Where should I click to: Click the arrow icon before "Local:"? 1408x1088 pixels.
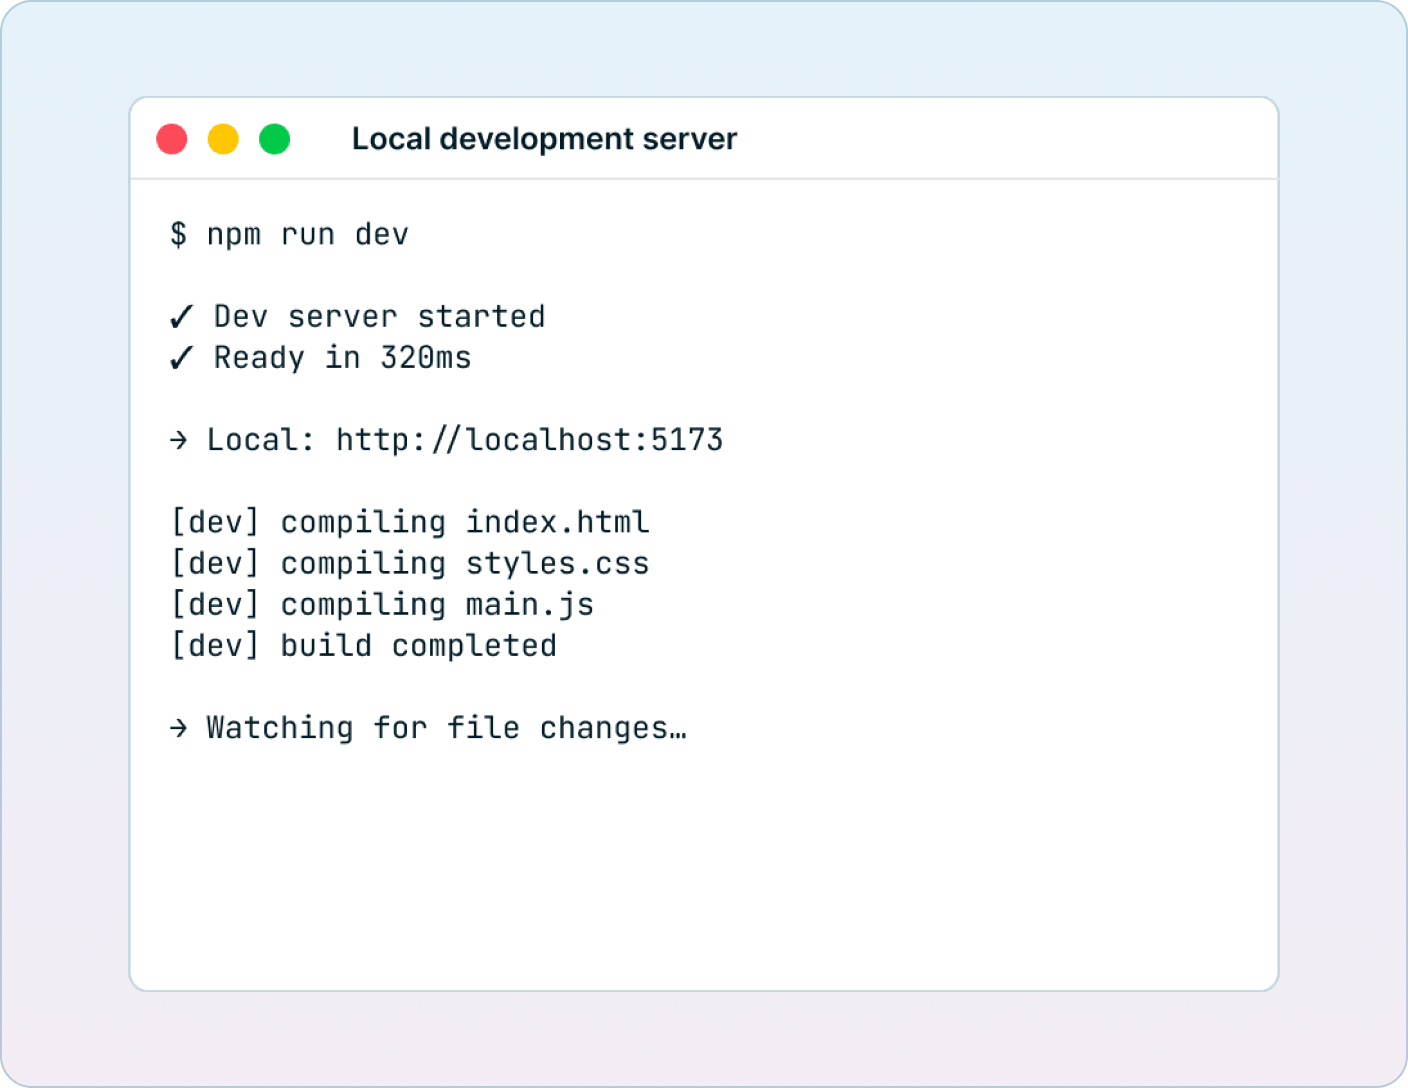point(179,440)
